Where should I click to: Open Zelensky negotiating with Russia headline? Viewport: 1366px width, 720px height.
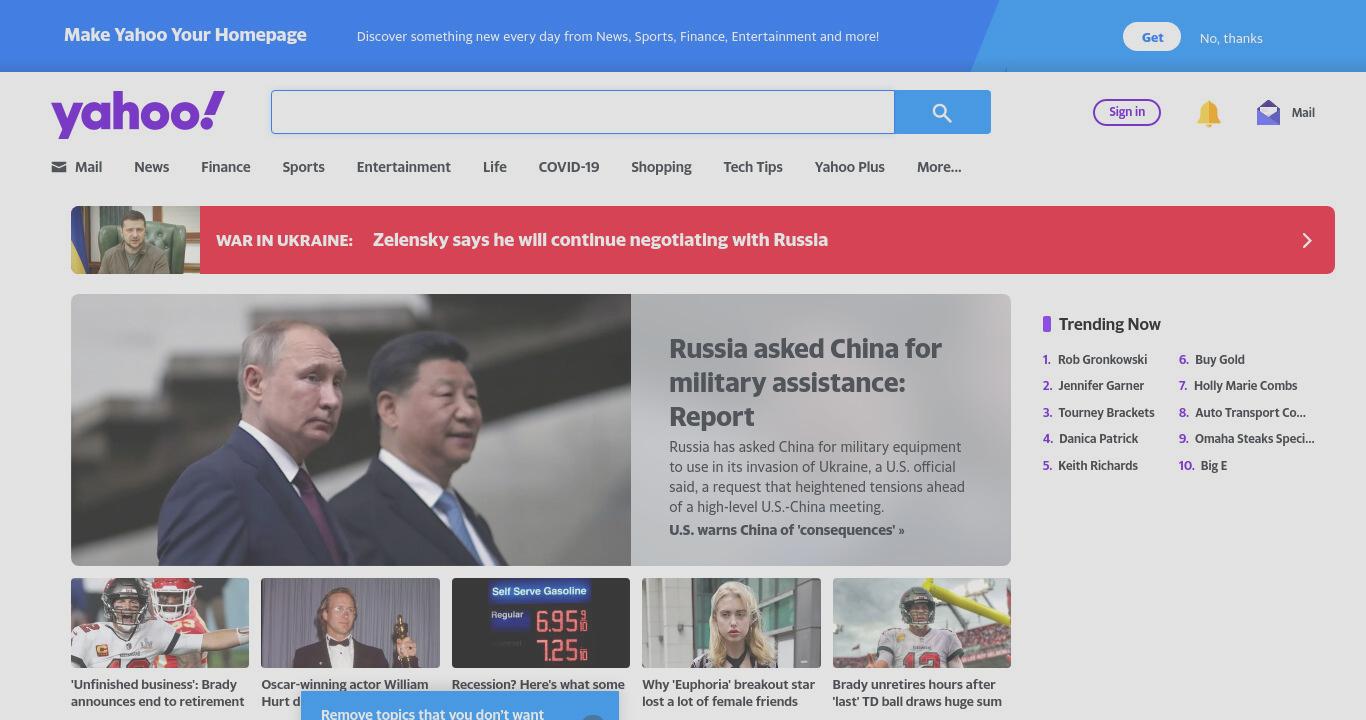pyautogui.click(x=600, y=240)
